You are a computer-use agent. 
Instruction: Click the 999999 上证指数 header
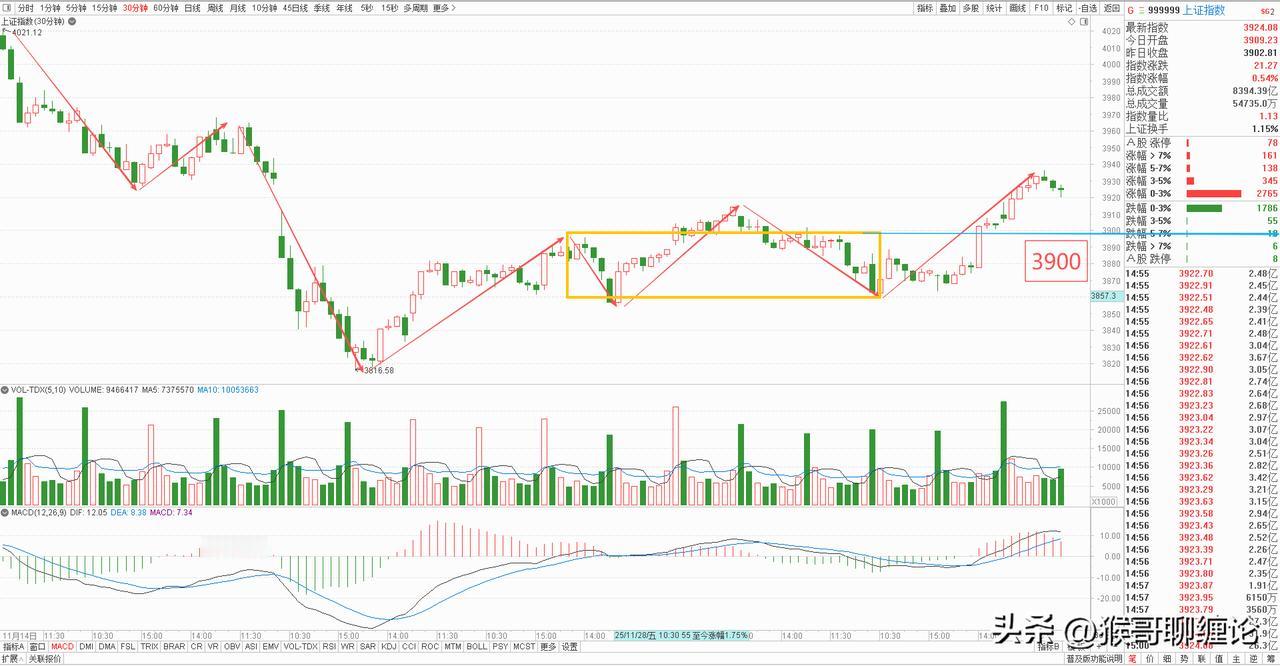[x=1186, y=10]
